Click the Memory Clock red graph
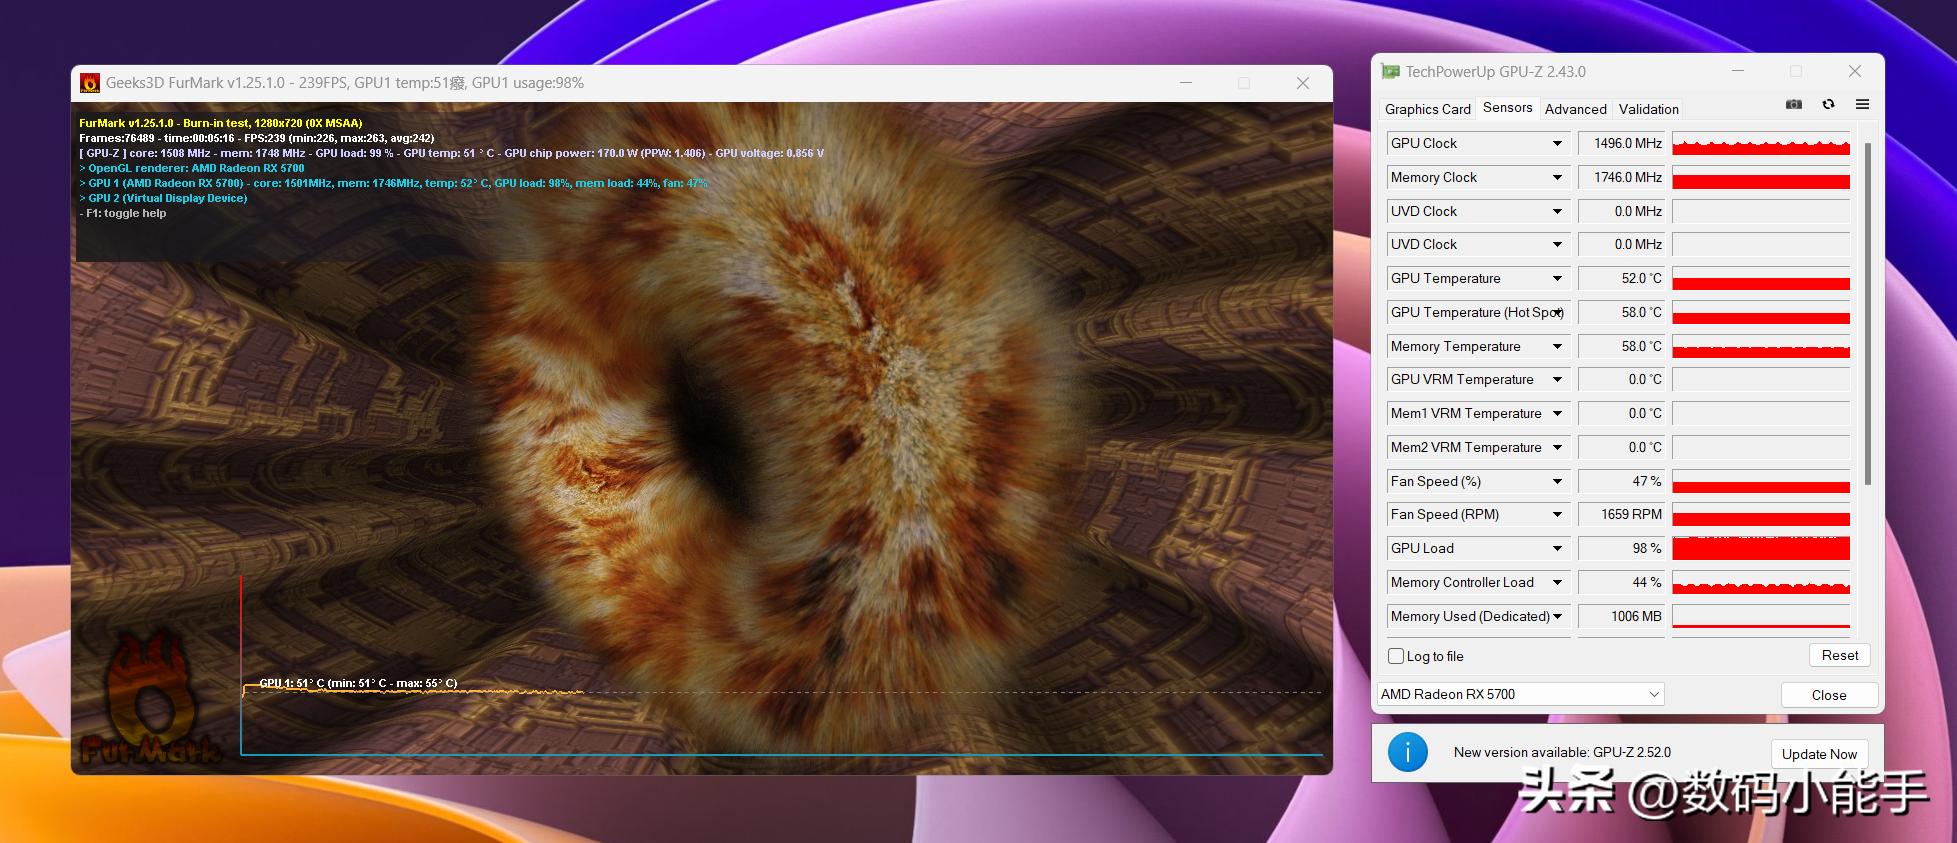The image size is (1957, 843). pyautogui.click(x=1760, y=178)
